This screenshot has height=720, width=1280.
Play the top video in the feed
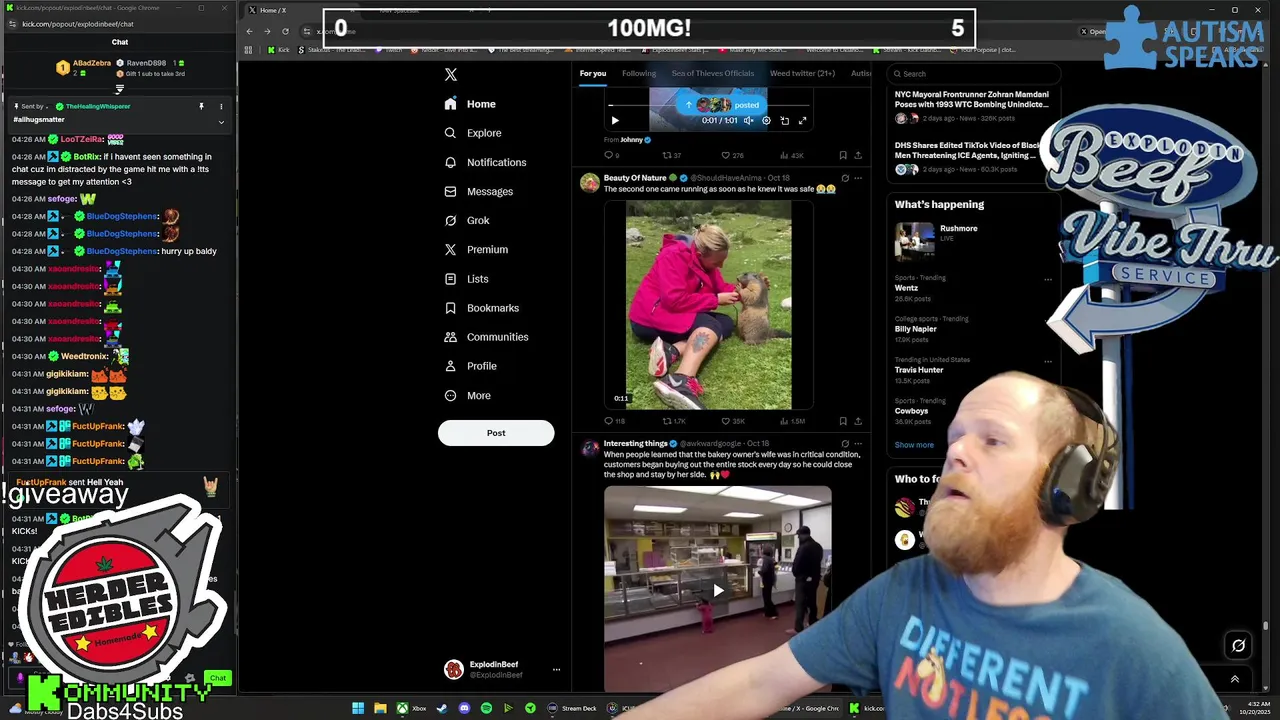[x=615, y=120]
